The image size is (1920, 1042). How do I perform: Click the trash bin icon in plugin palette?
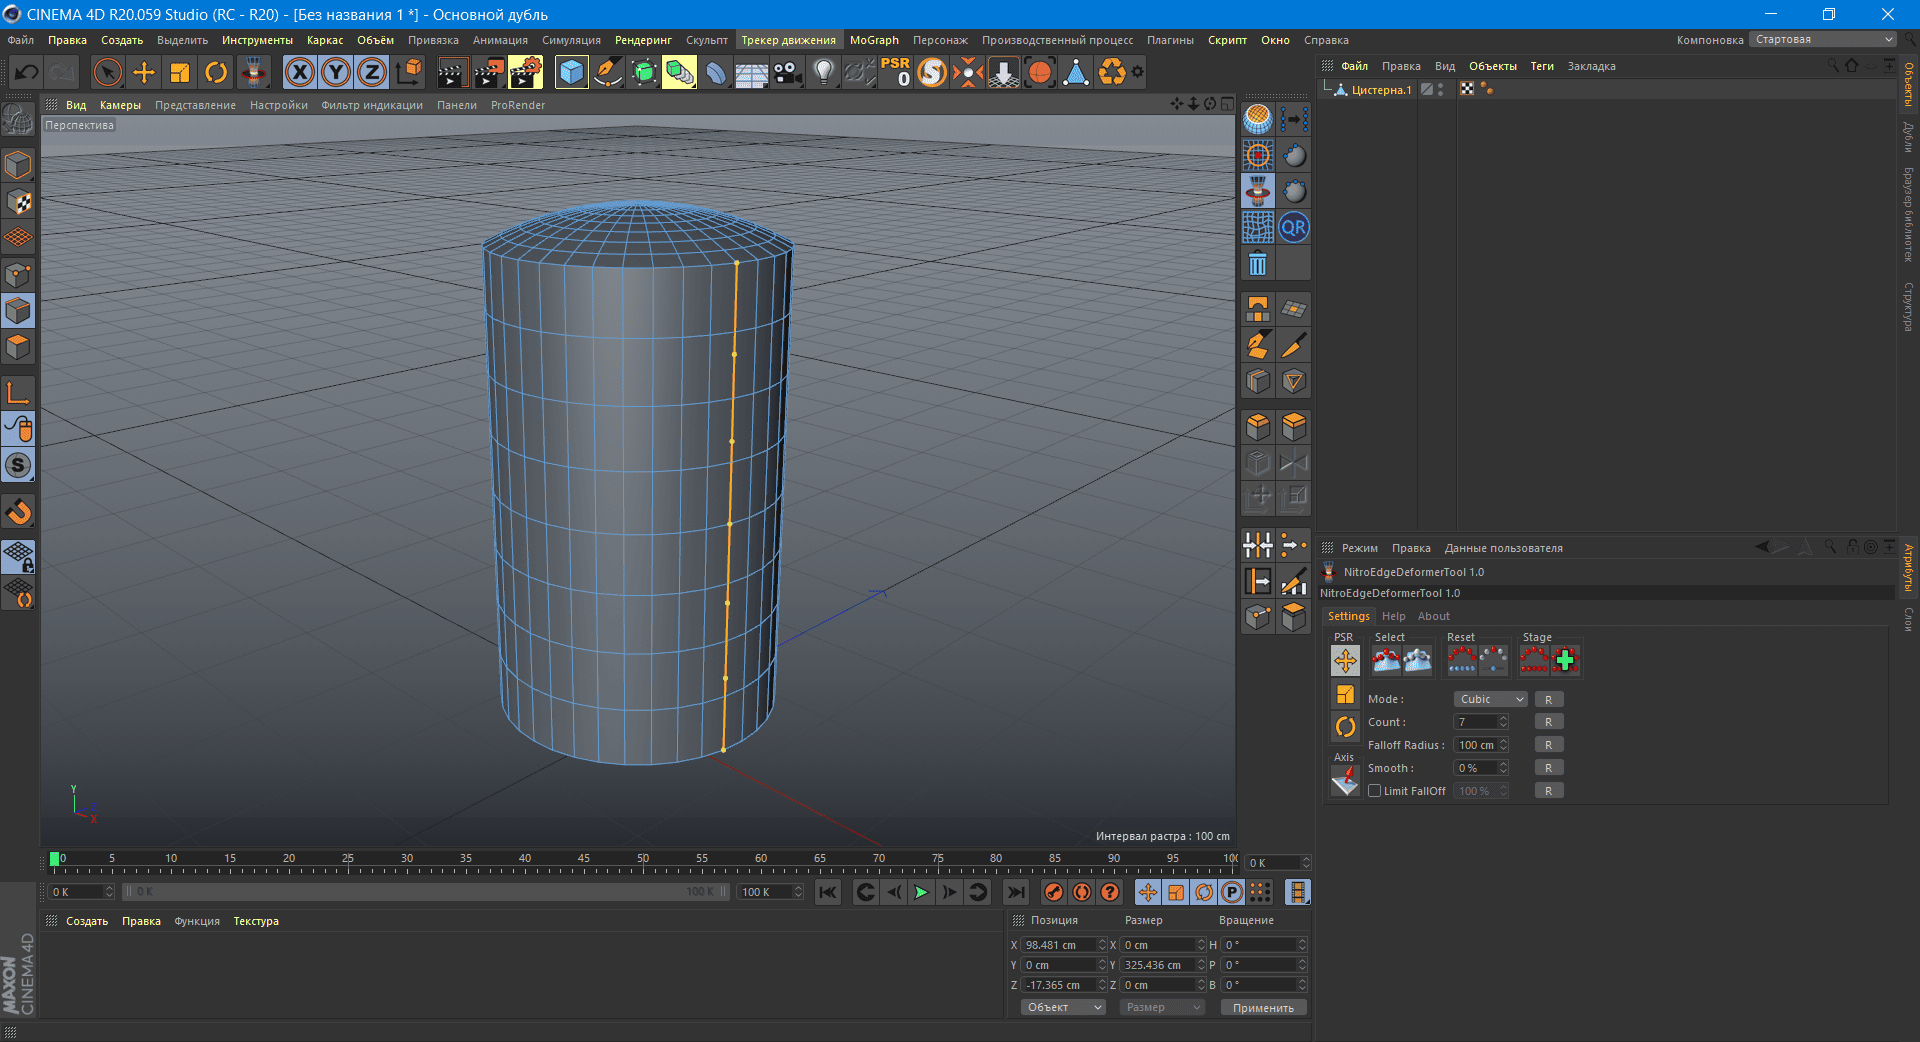coord(1258,264)
